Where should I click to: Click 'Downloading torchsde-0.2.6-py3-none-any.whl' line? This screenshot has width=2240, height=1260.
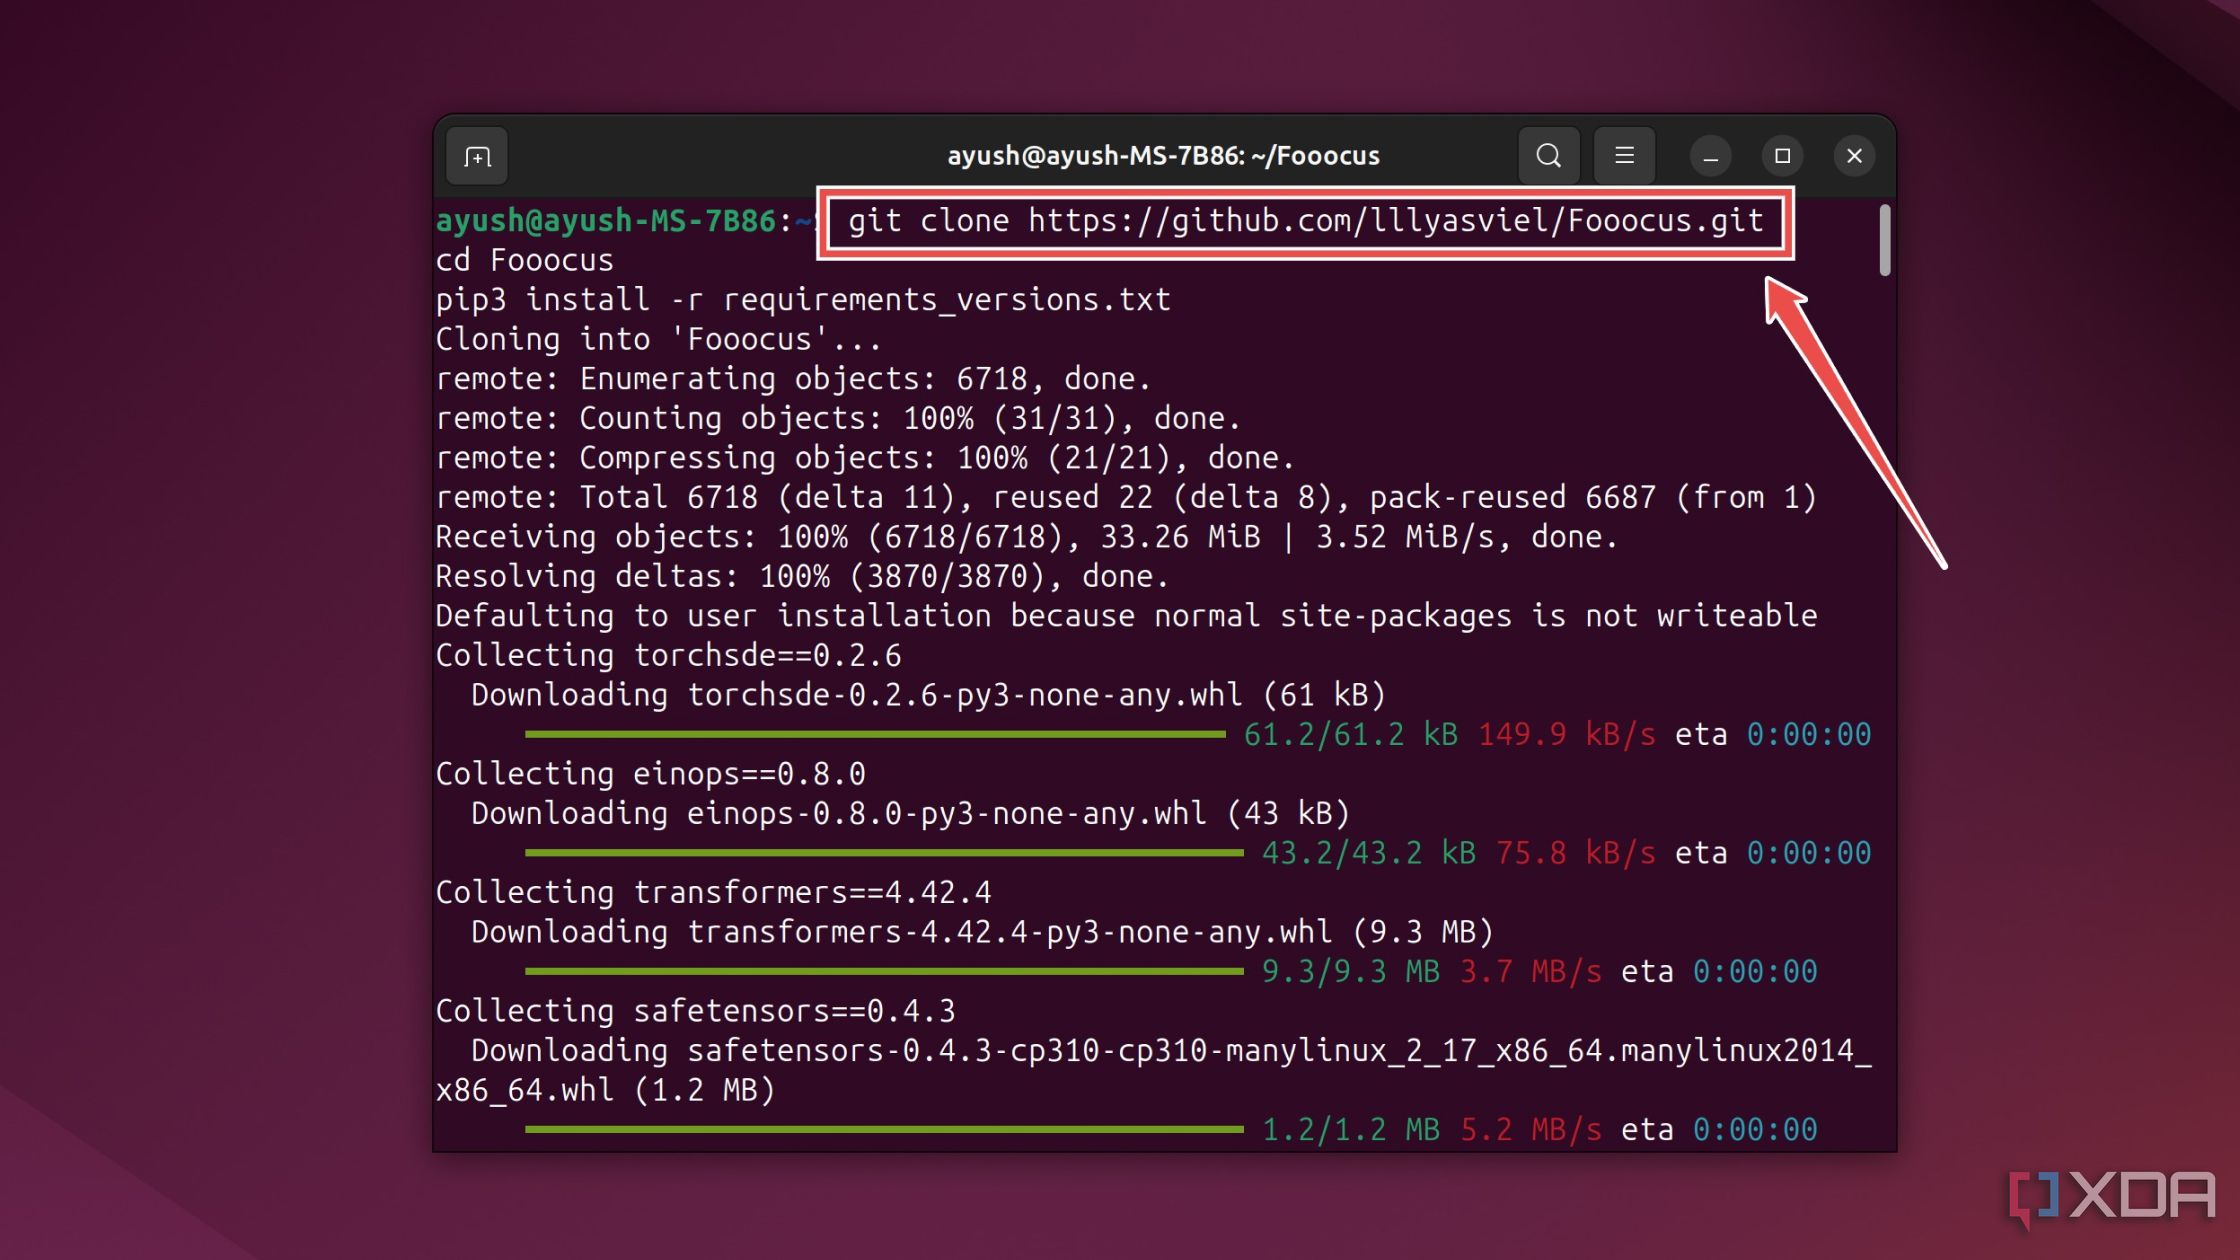(x=929, y=694)
